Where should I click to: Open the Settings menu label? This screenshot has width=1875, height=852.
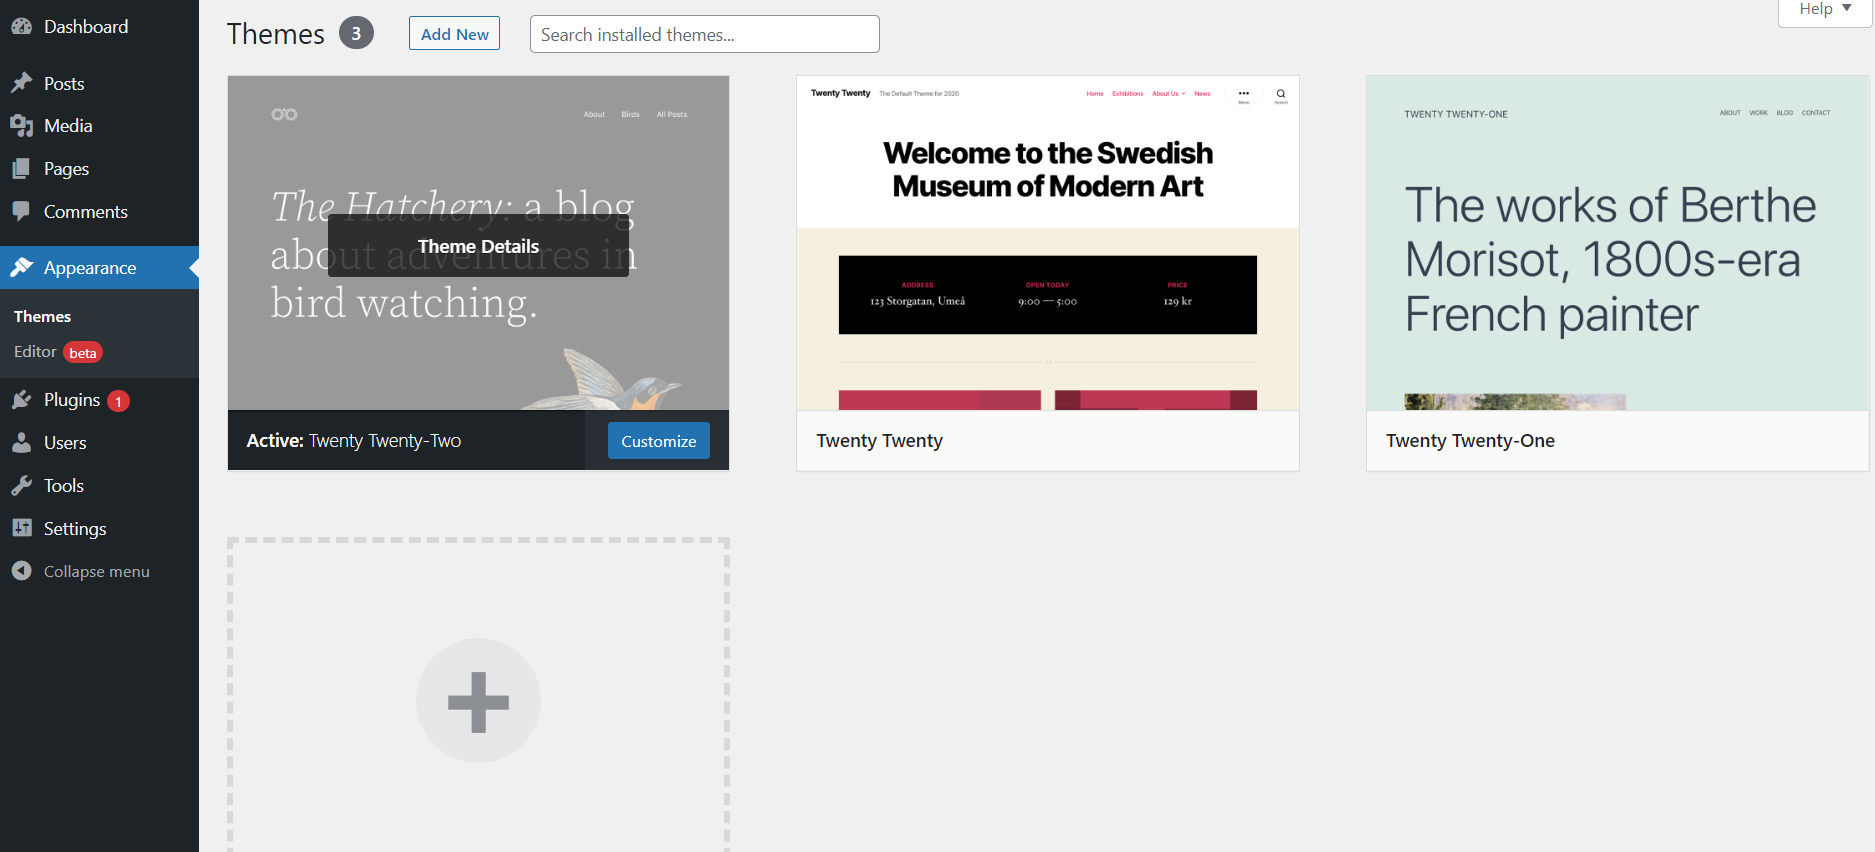[75, 529]
